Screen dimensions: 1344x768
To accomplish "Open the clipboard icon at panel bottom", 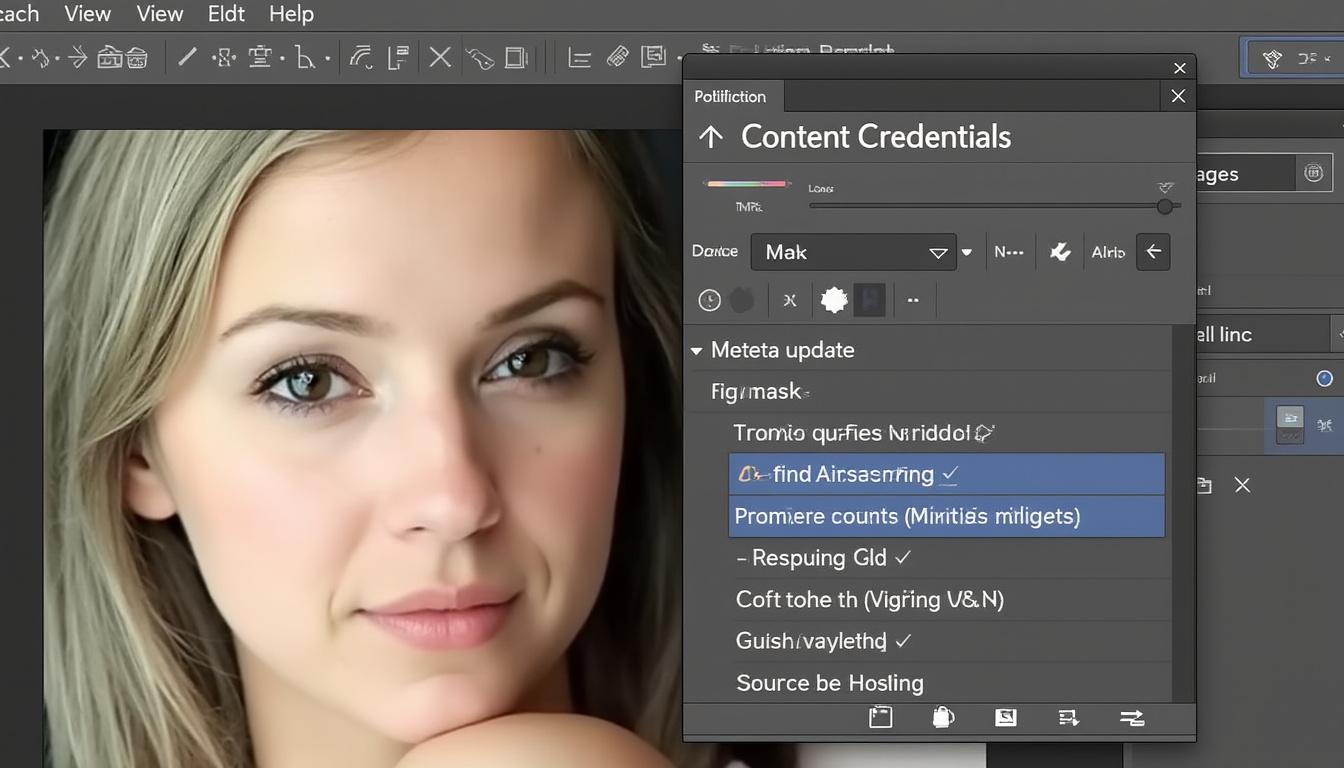I will pyautogui.click(x=880, y=717).
